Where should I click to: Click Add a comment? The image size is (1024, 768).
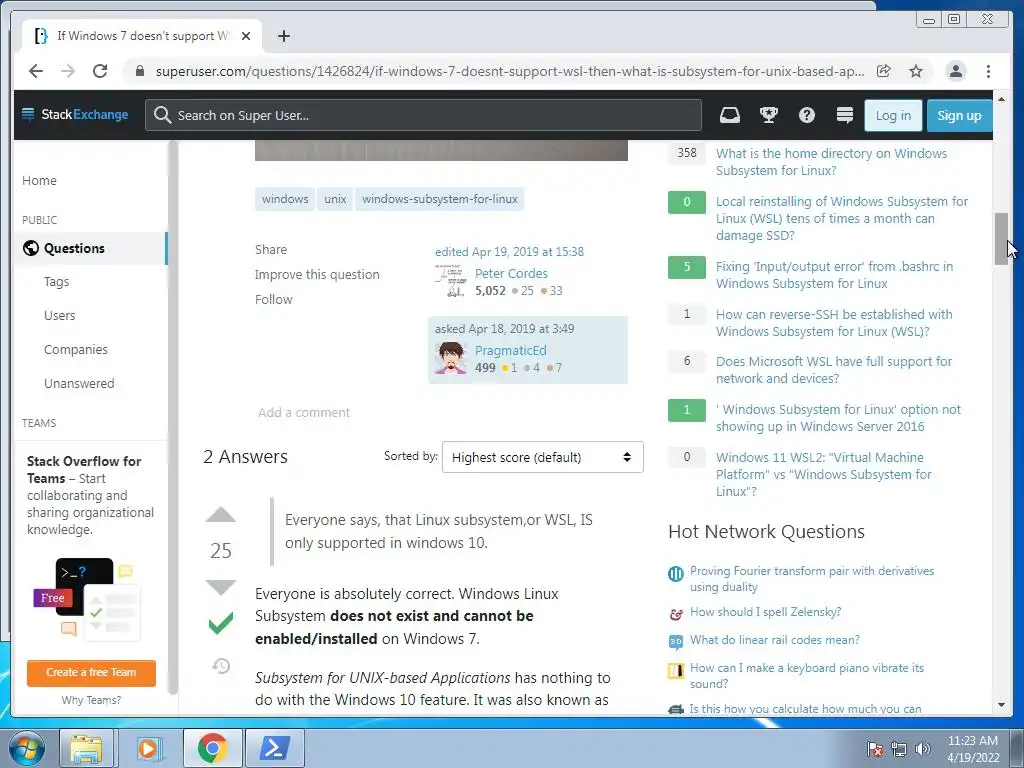click(x=304, y=413)
